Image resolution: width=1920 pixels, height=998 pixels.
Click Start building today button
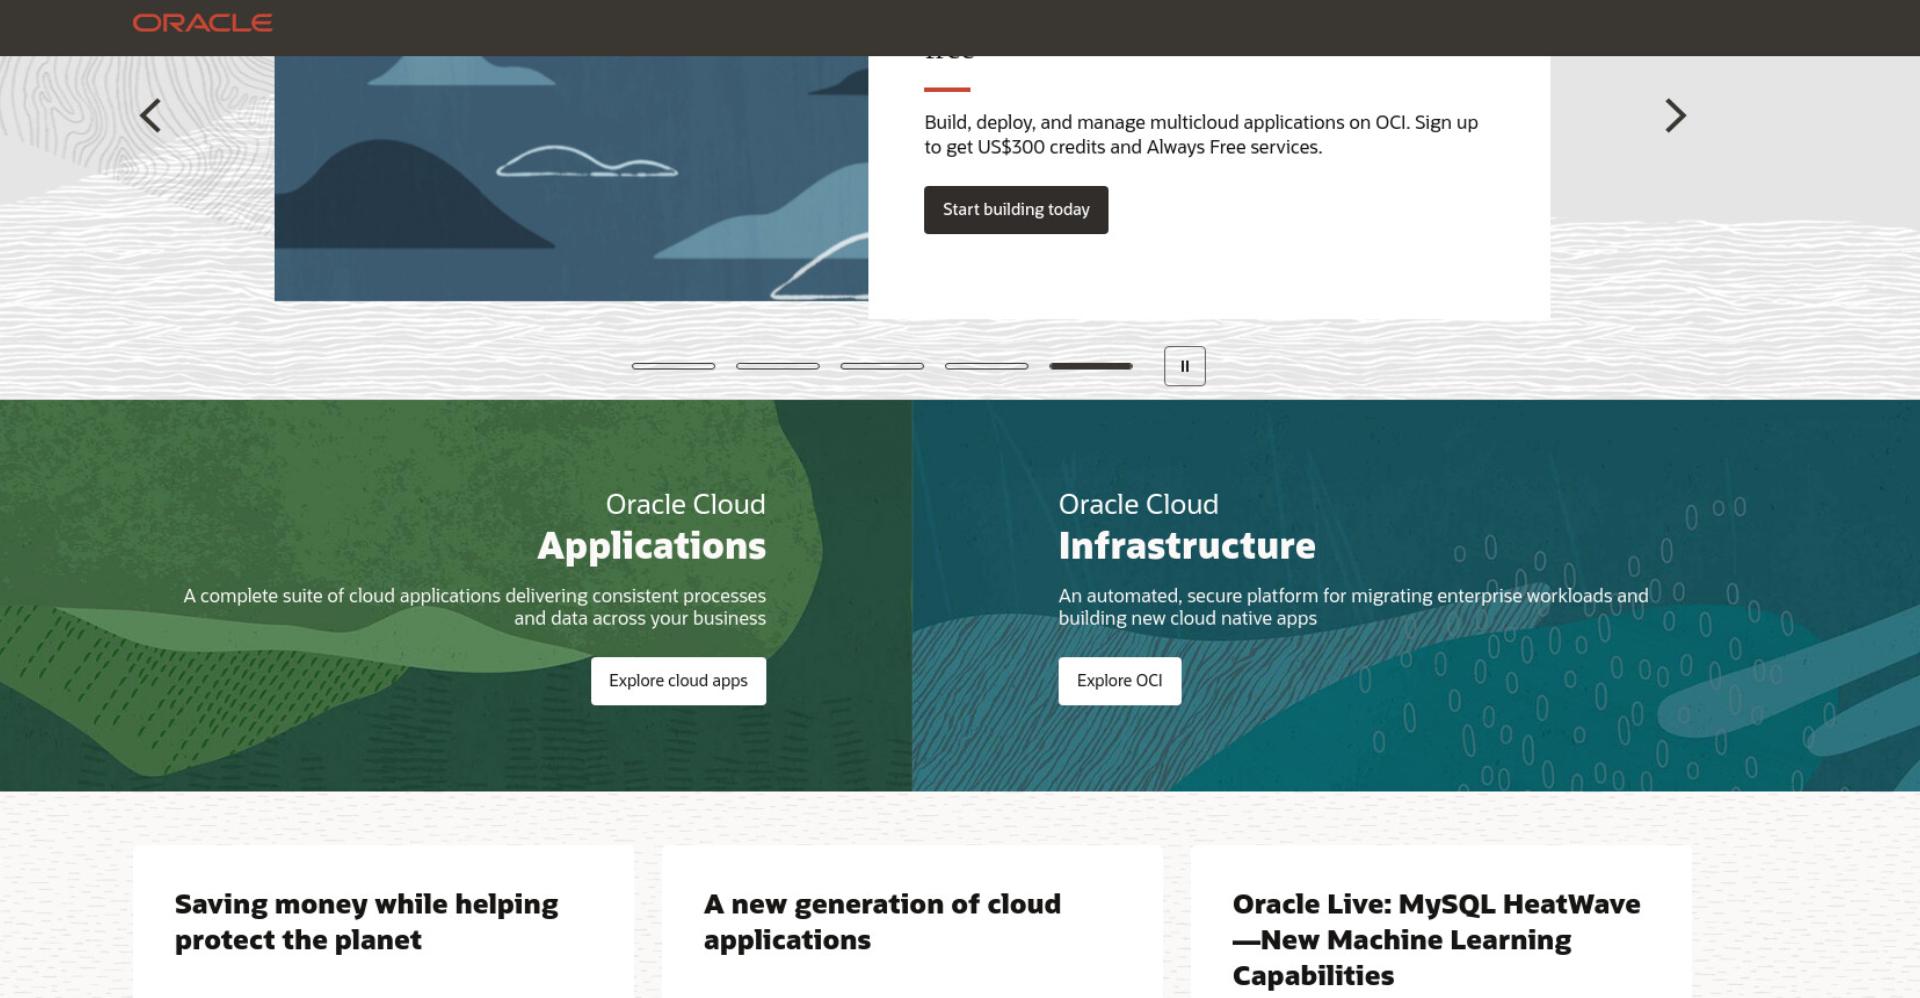coord(1015,210)
